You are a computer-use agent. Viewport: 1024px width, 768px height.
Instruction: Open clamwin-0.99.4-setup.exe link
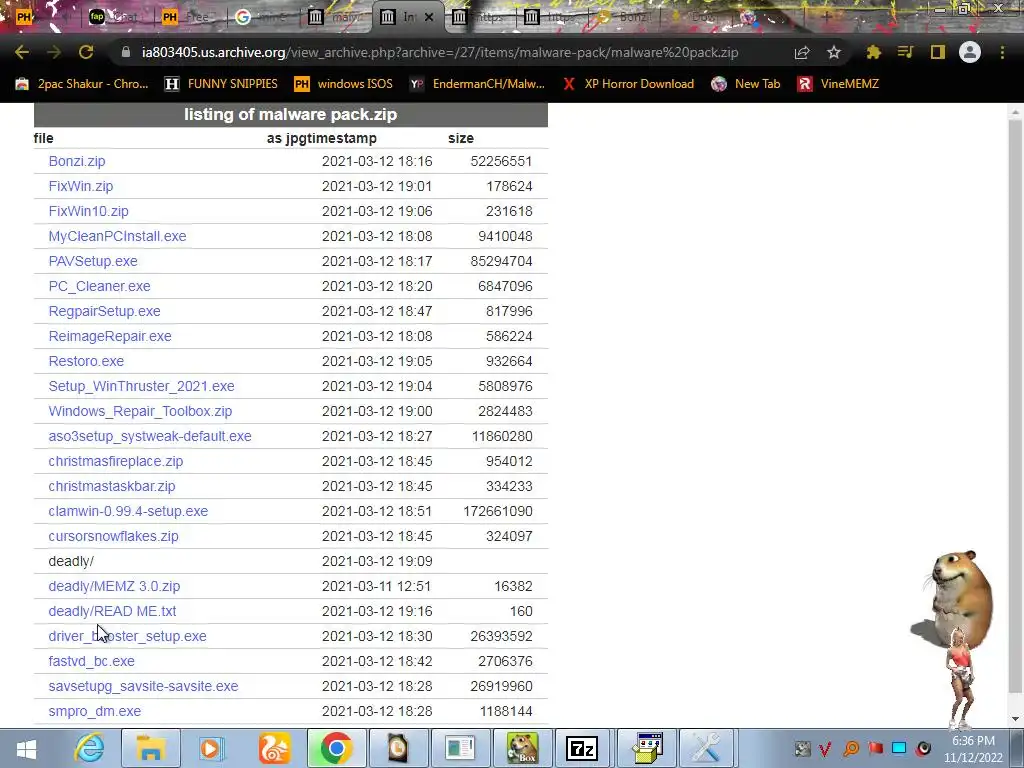(x=128, y=511)
